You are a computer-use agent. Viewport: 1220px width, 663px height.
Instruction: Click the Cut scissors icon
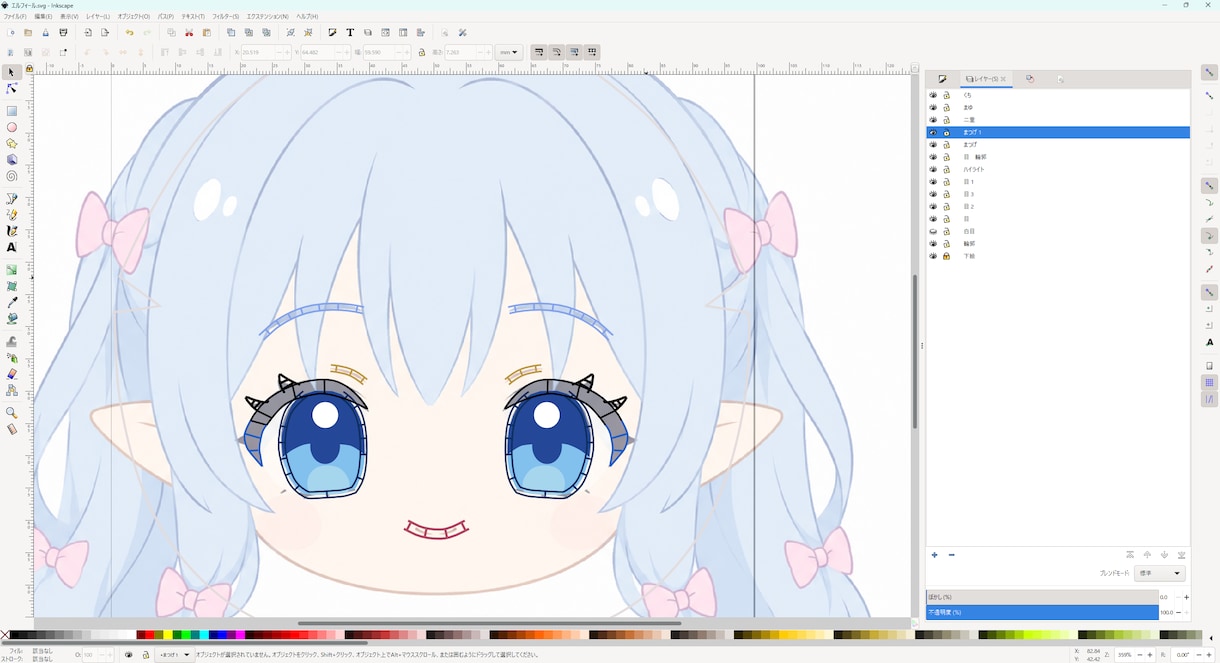[x=189, y=33]
